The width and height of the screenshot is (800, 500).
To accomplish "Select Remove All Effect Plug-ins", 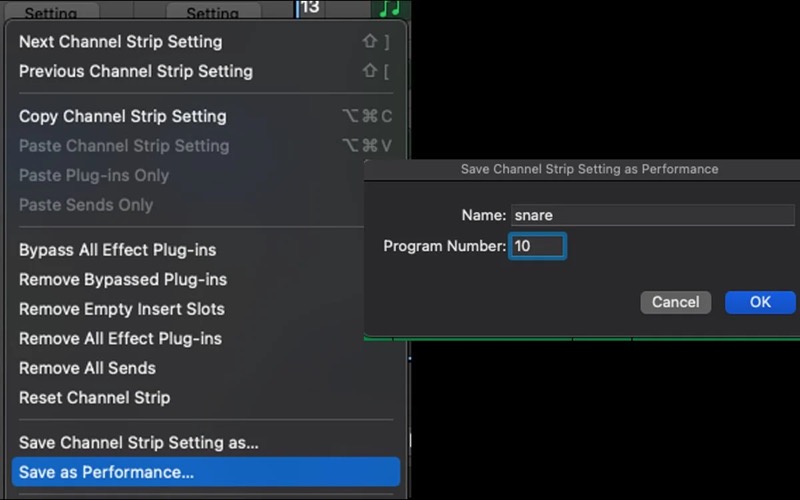I will click(120, 339).
